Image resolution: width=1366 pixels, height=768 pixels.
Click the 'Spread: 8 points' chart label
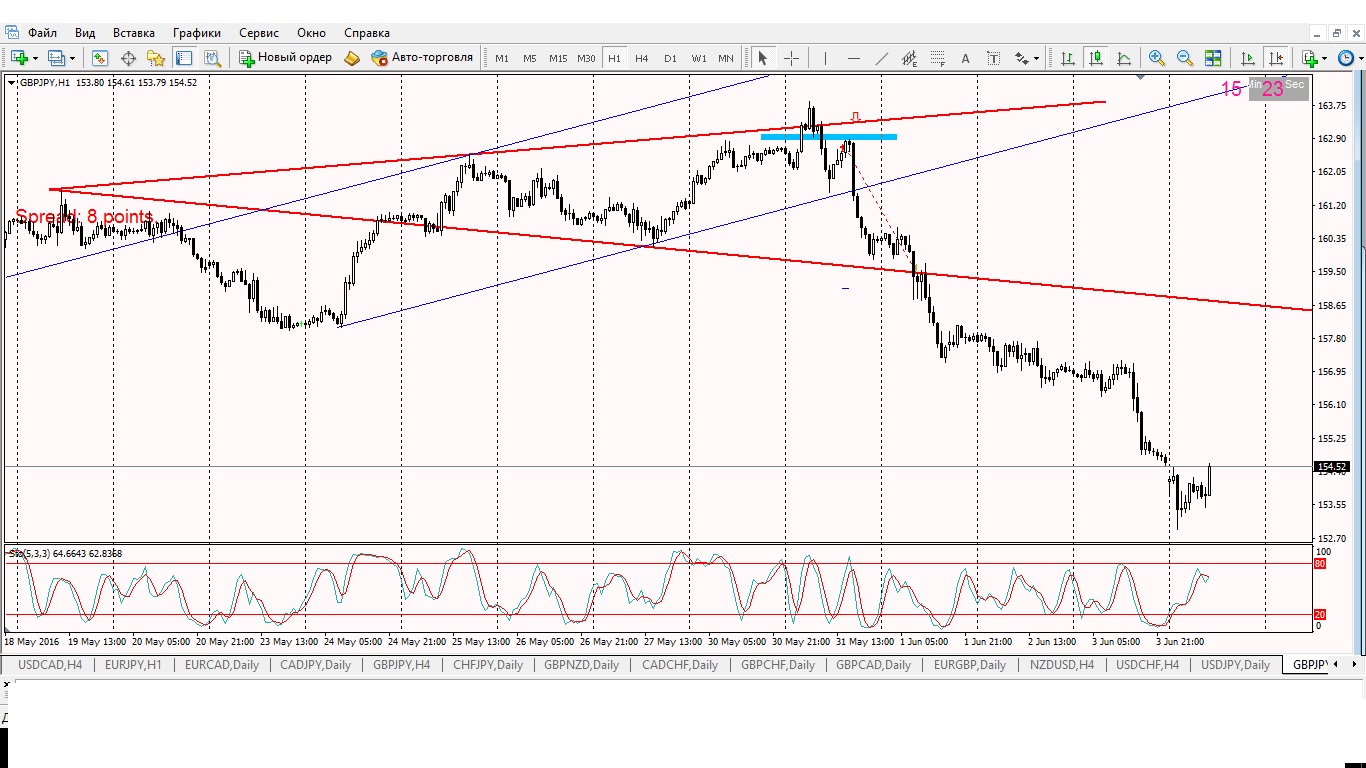coord(84,217)
